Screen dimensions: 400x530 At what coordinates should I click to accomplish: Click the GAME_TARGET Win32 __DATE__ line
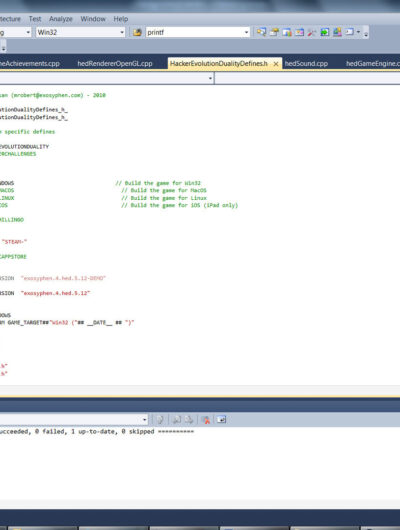[x=67, y=323]
